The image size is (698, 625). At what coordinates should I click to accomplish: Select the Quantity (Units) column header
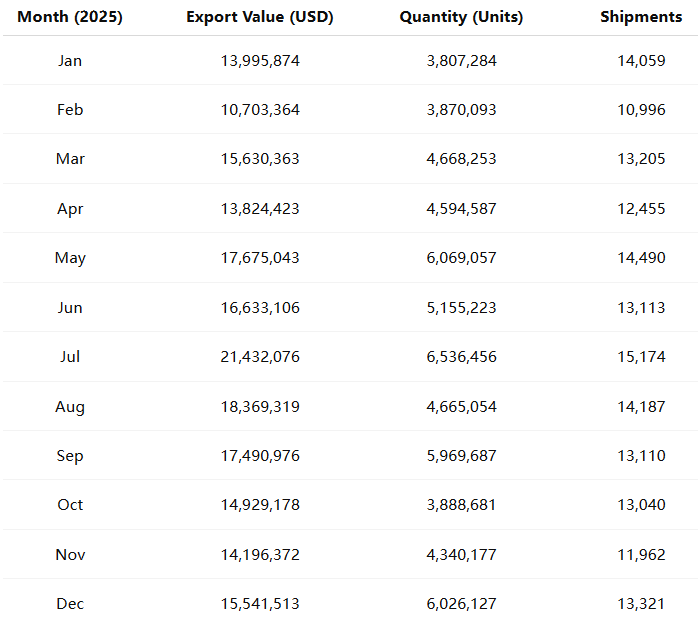click(461, 17)
